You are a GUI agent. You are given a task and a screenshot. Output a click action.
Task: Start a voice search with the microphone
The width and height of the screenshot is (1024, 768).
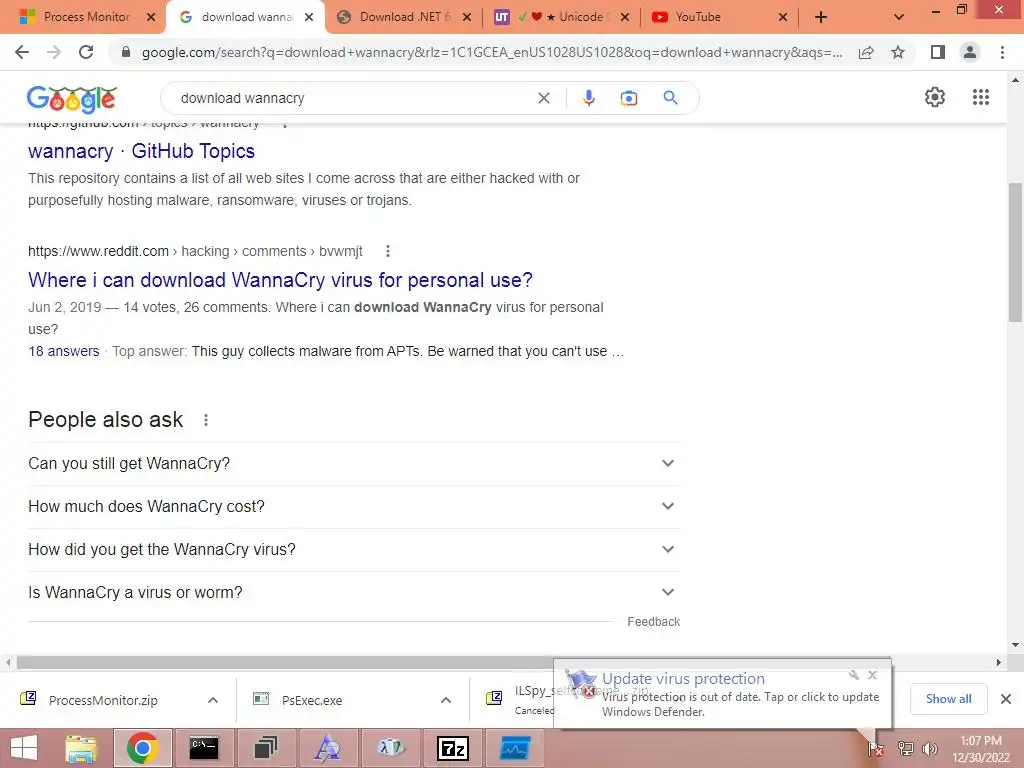[x=588, y=98]
